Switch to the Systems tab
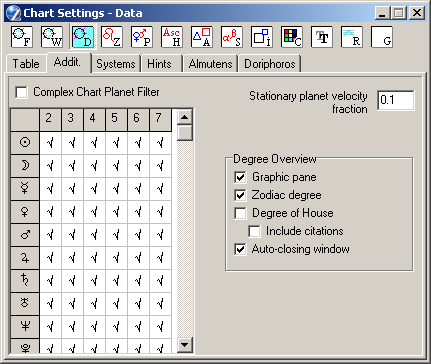The image size is (431, 364). (116, 64)
